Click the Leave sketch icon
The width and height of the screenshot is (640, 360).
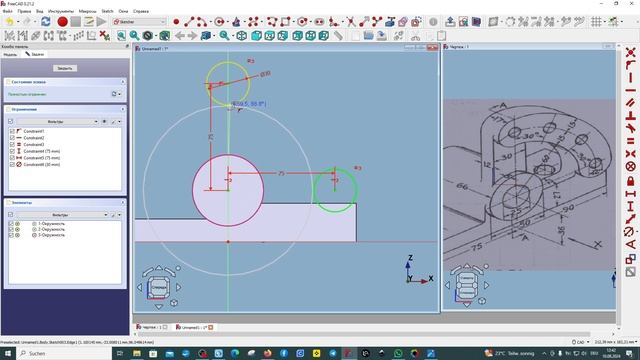pyautogui.click(x=450, y=22)
